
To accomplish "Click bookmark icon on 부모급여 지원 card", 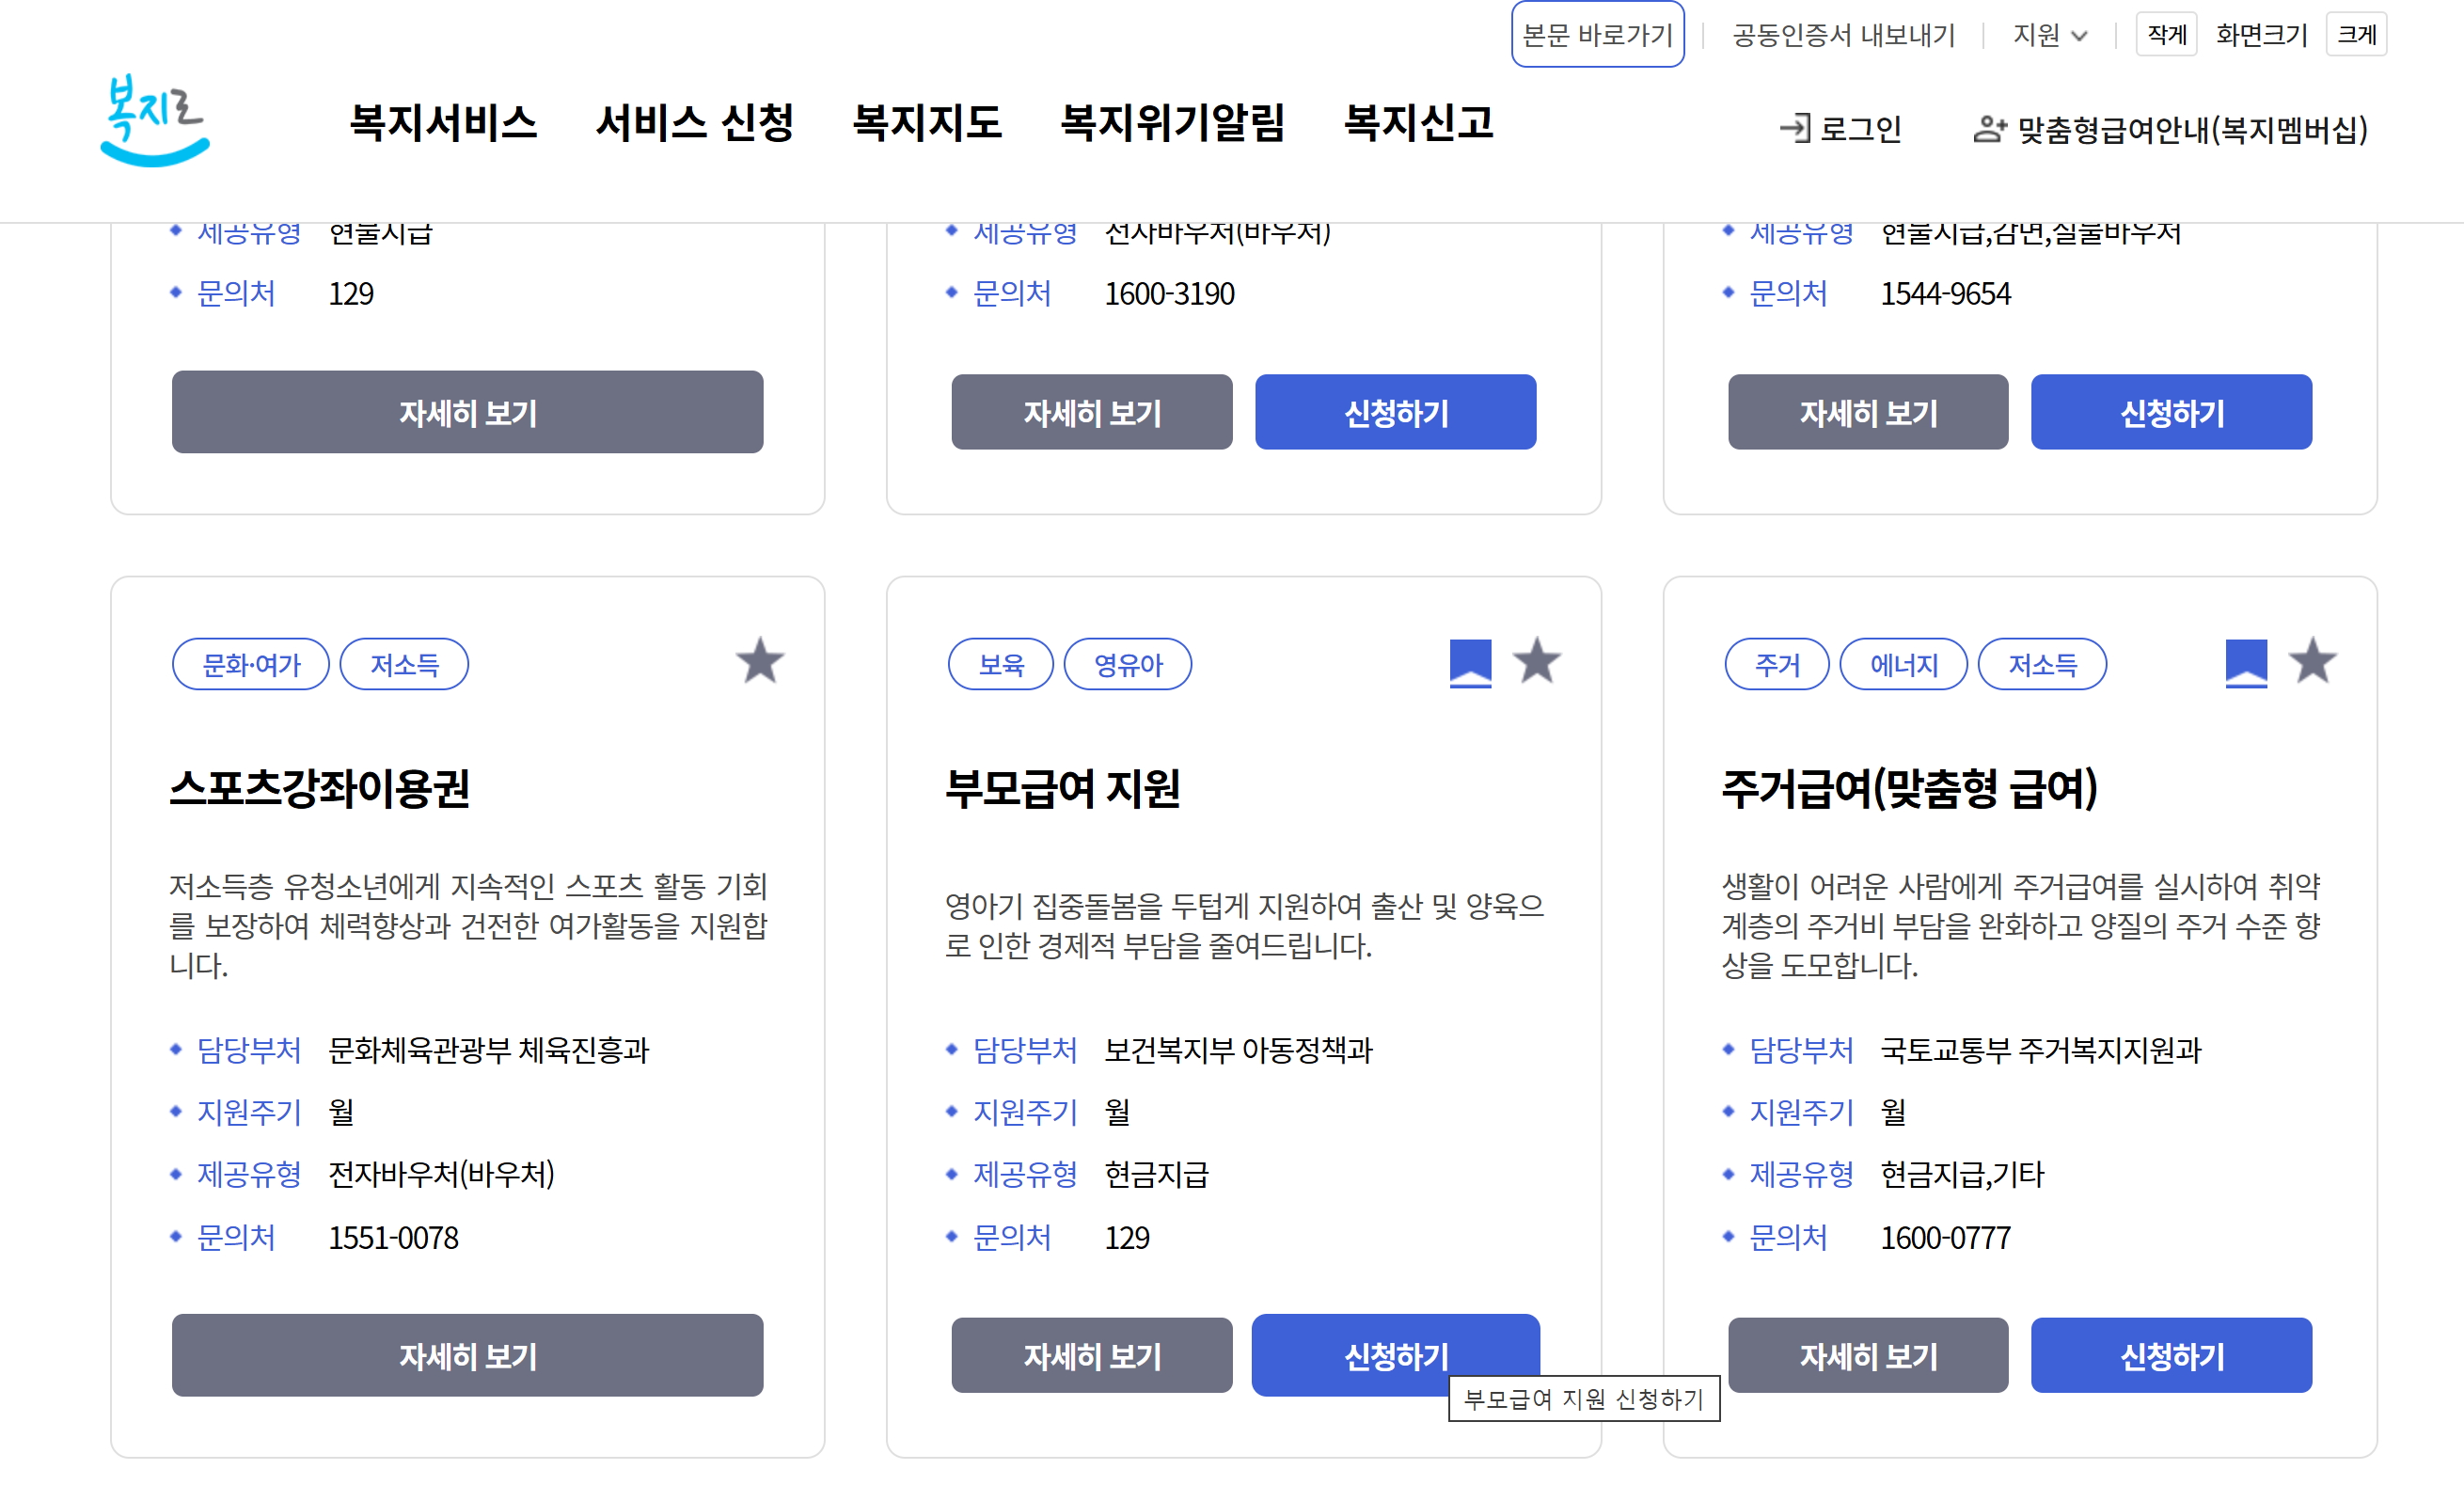I will pos(1470,663).
